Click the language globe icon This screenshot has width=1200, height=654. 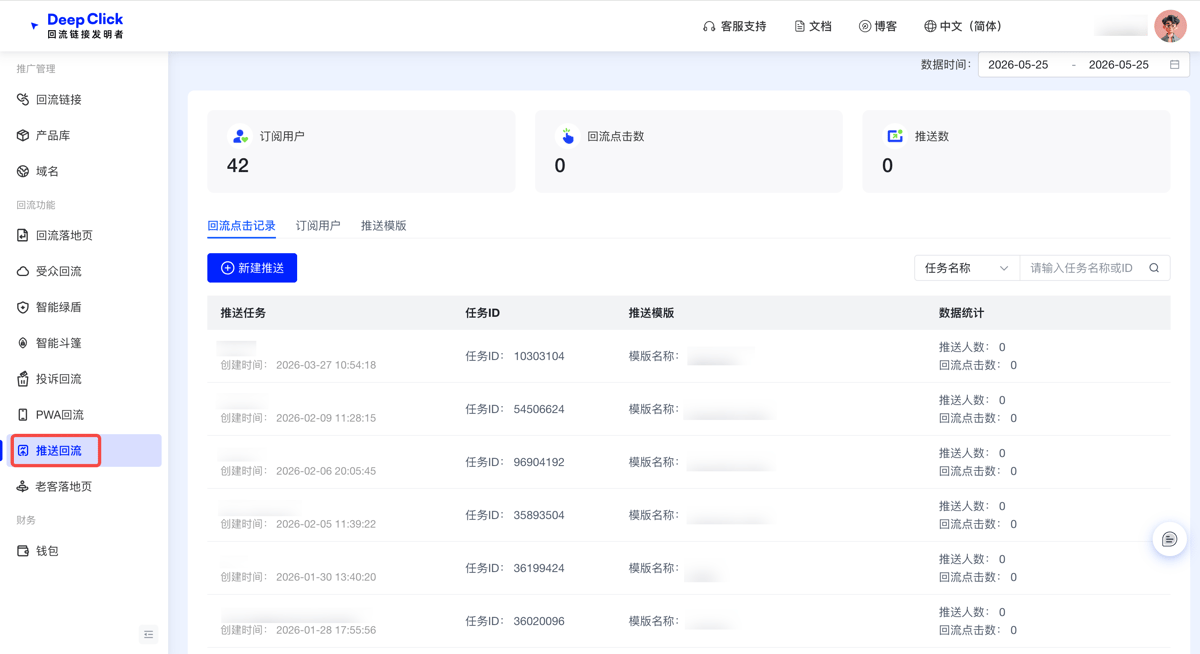click(x=930, y=26)
